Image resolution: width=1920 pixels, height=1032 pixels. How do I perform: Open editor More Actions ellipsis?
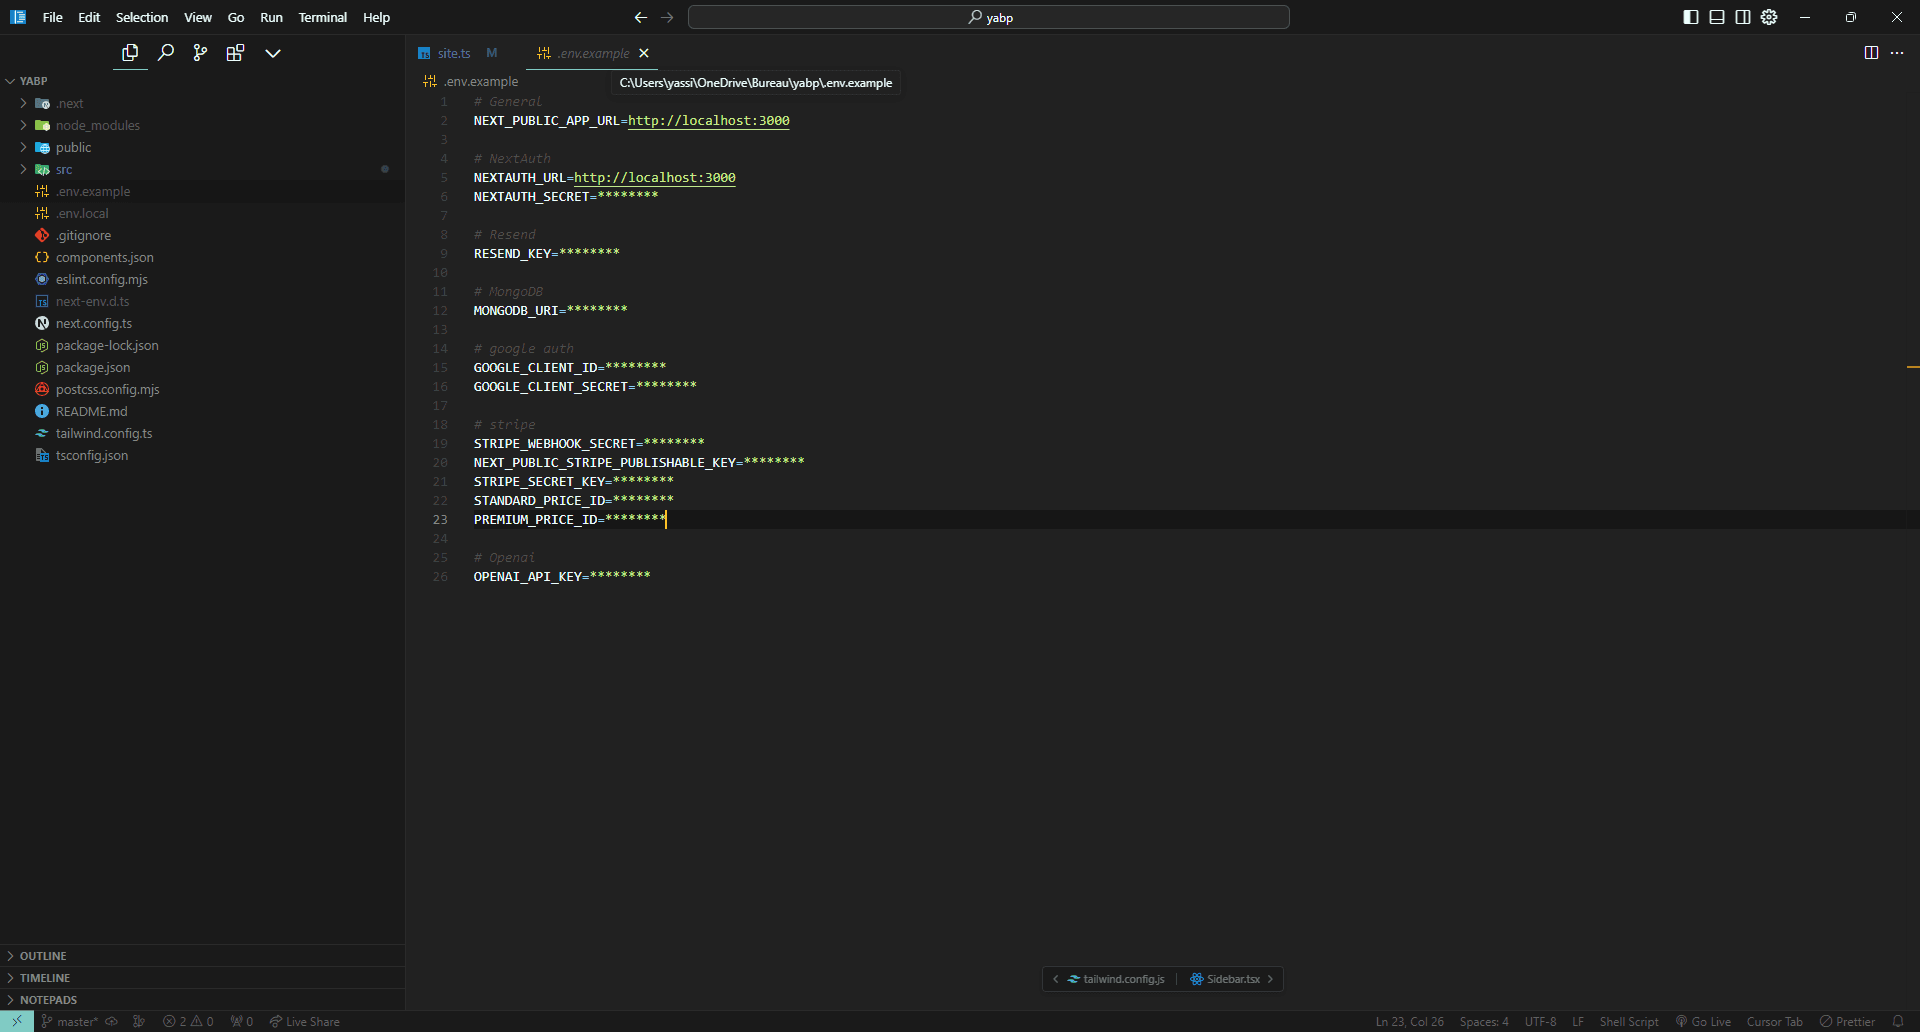(x=1897, y=53)
